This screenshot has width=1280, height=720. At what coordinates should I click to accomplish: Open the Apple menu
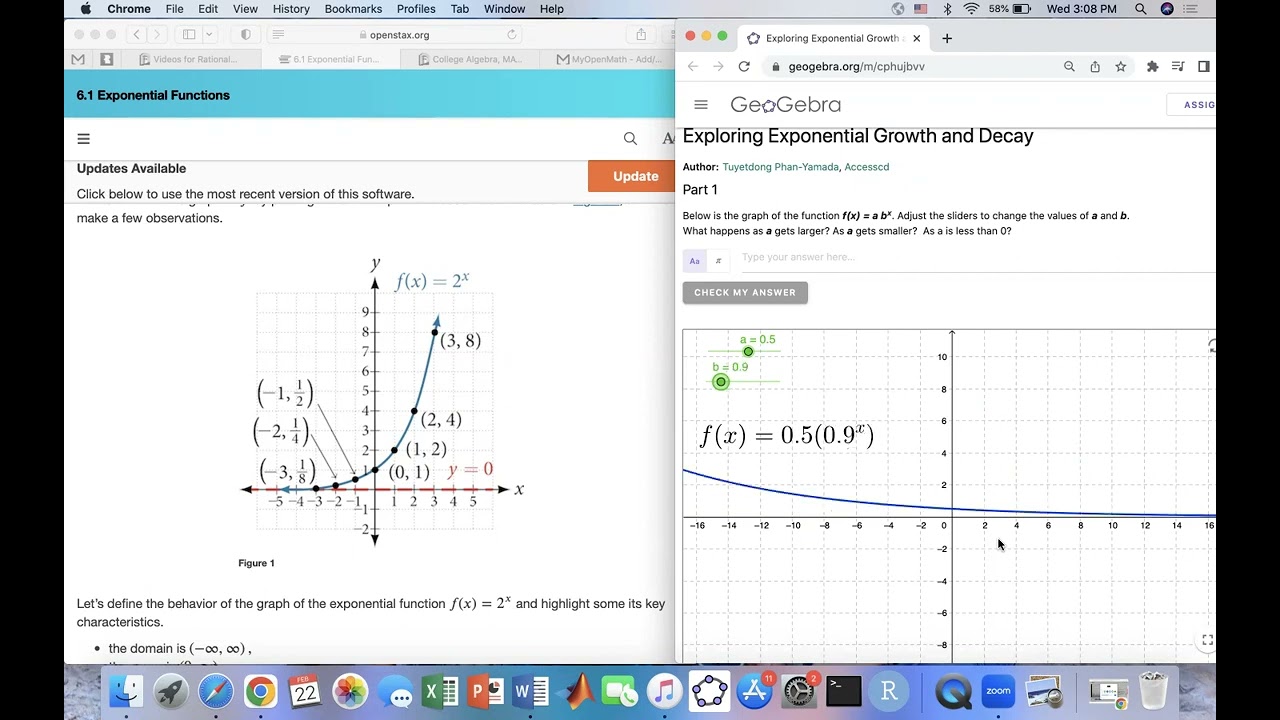pyautogui.click(x=85, y=9)
